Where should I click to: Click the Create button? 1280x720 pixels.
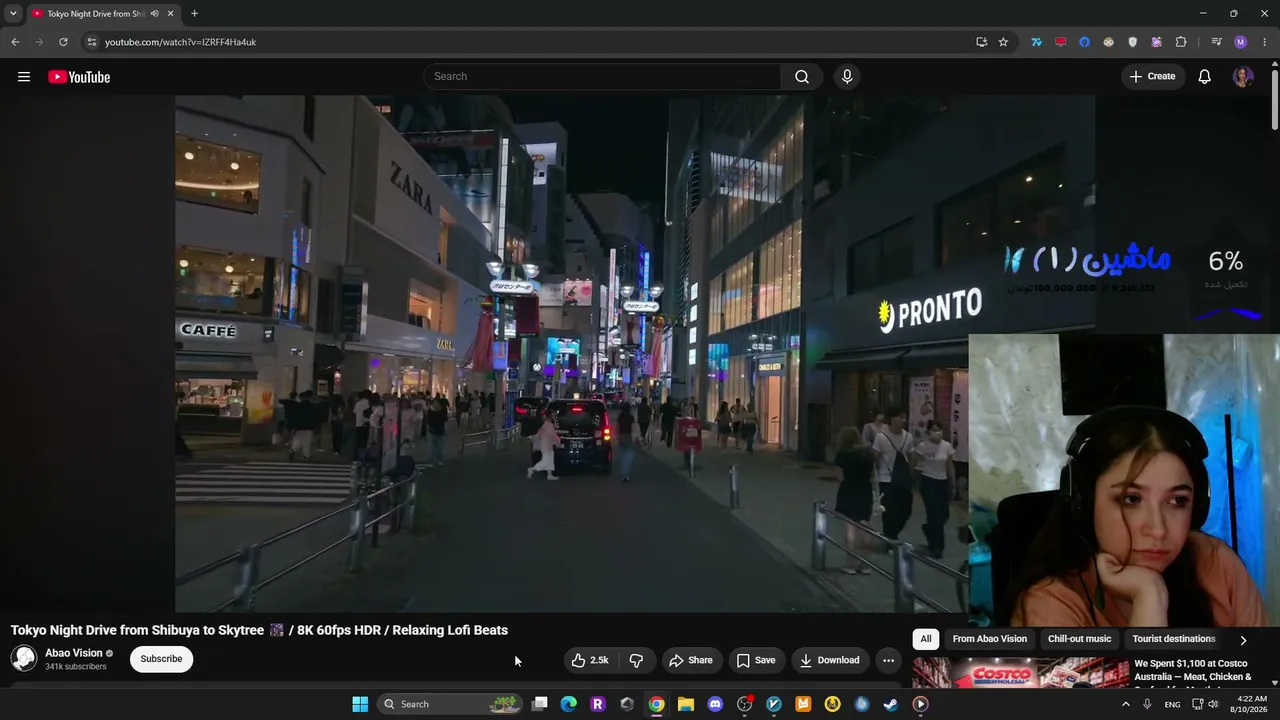[1152, 77]
